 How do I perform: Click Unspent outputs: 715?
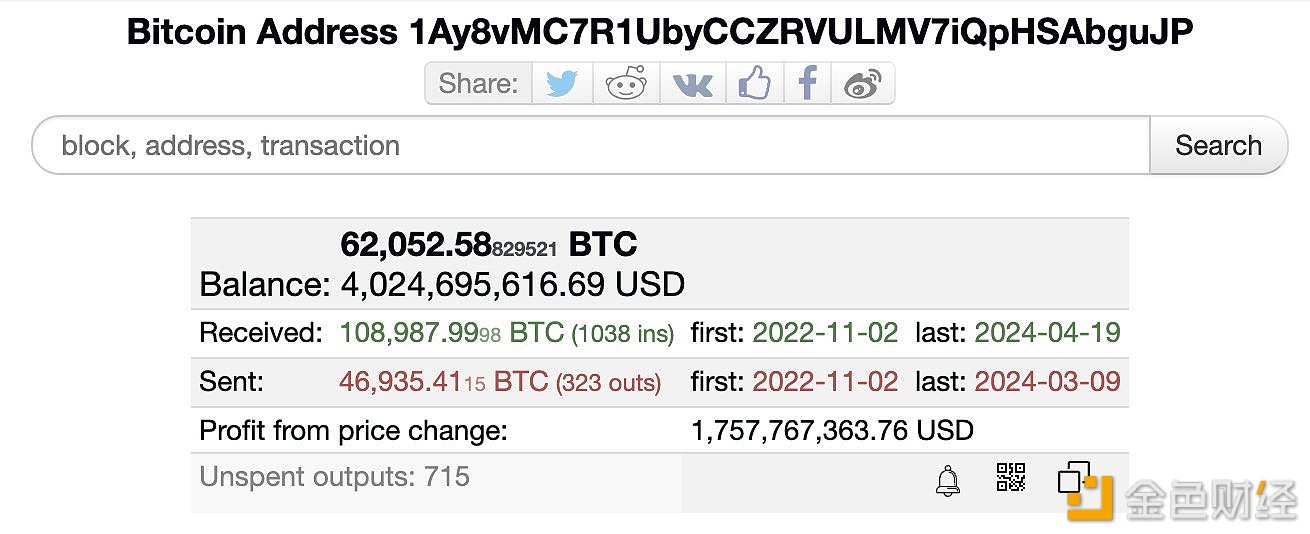click(335, 477)
